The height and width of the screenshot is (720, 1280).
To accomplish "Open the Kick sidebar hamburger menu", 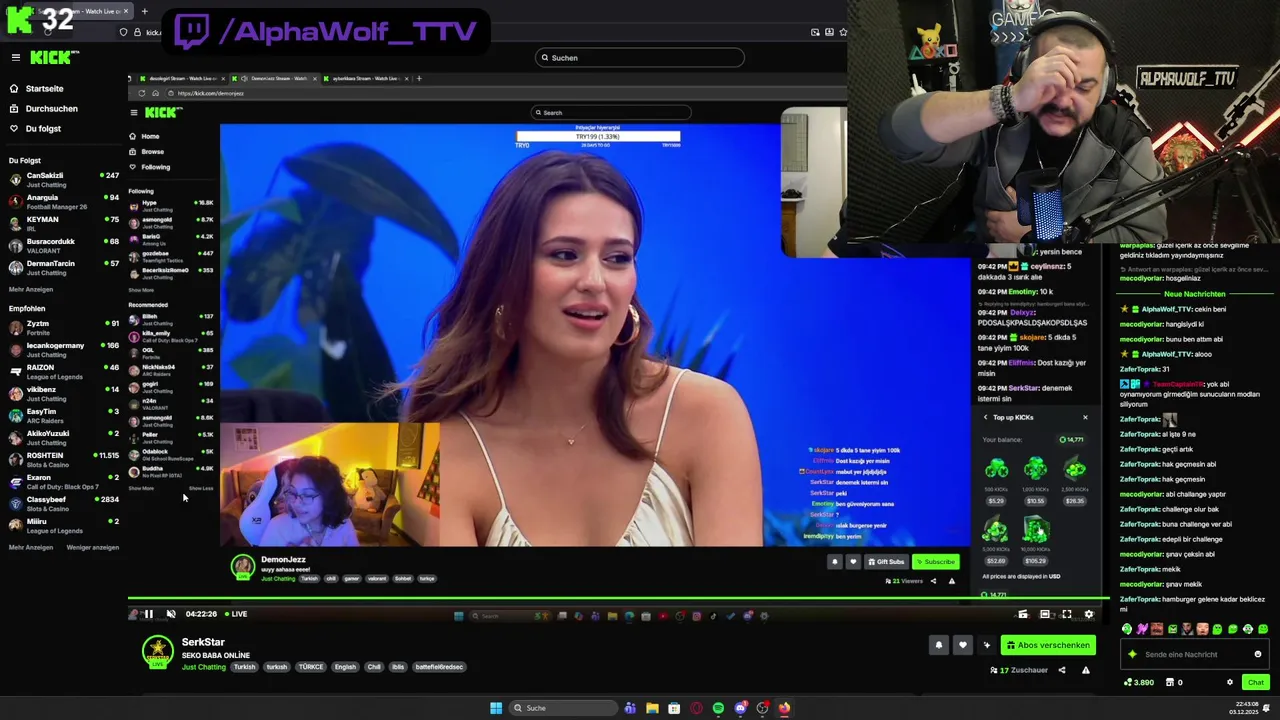I will click(x=15, y=58).
